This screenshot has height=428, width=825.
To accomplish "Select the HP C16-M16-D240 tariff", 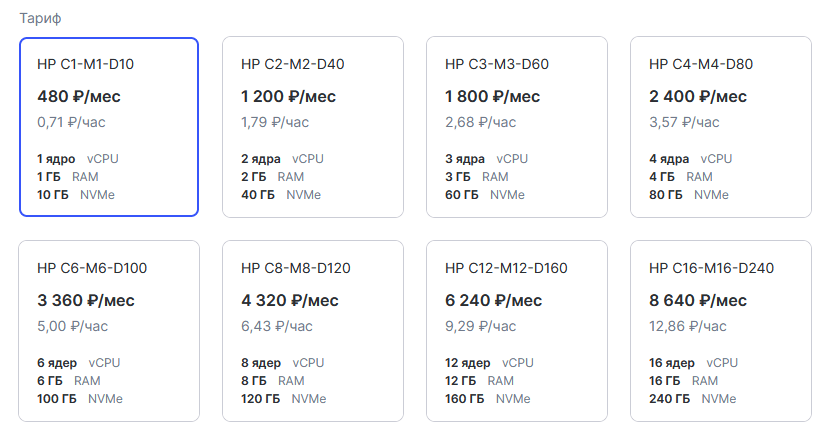I will [x=720, y=330].
